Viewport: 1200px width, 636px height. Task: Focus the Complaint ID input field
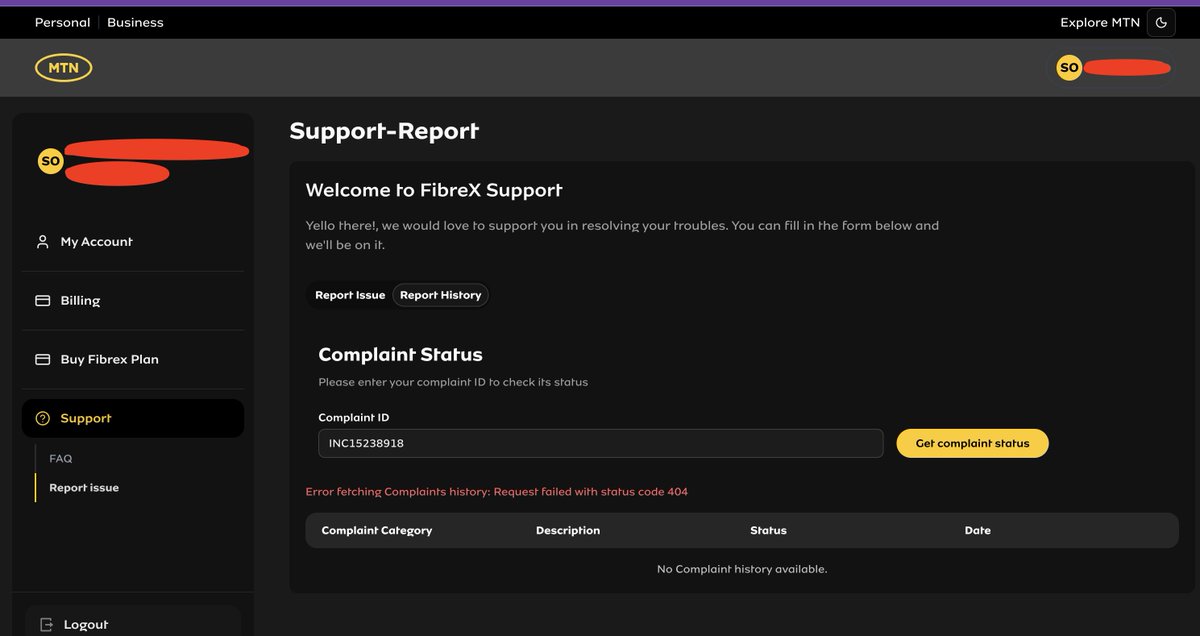pos(601,443)
